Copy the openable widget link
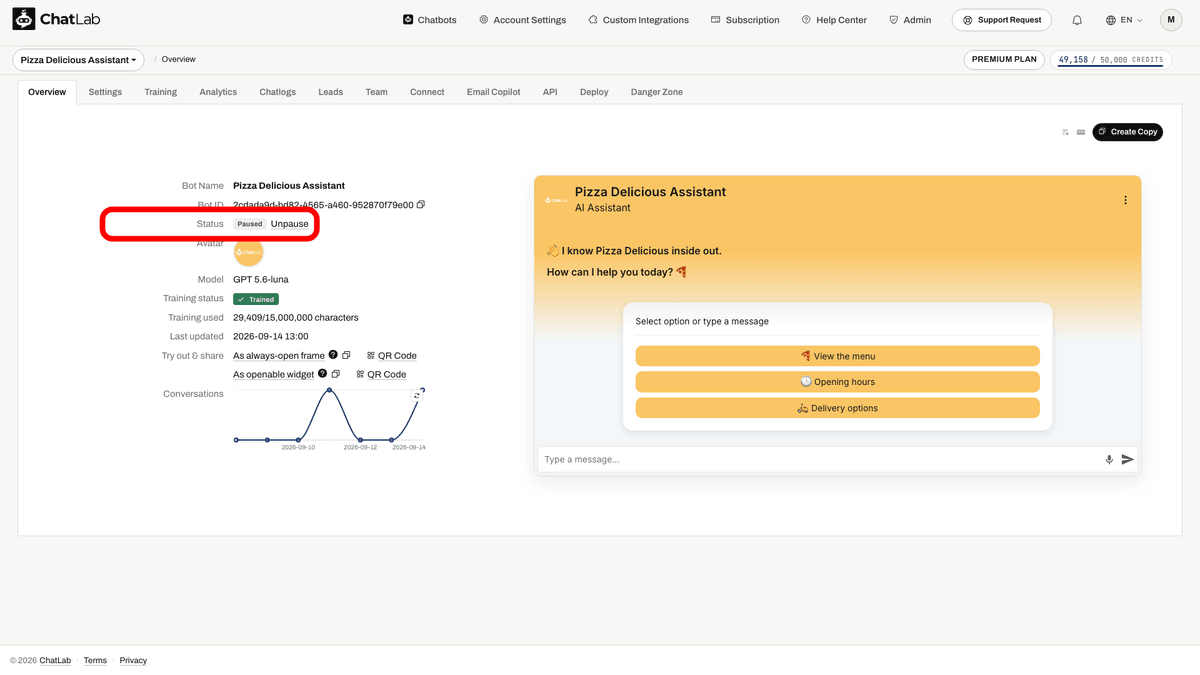Screen dimensions: 1200x675 click(336, 374)
